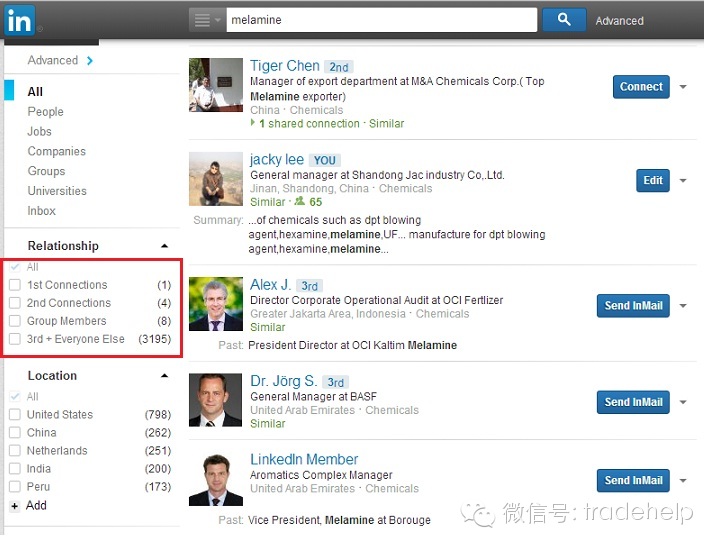Open dropdown arrow next to Connect button

[x=683, y=87]
